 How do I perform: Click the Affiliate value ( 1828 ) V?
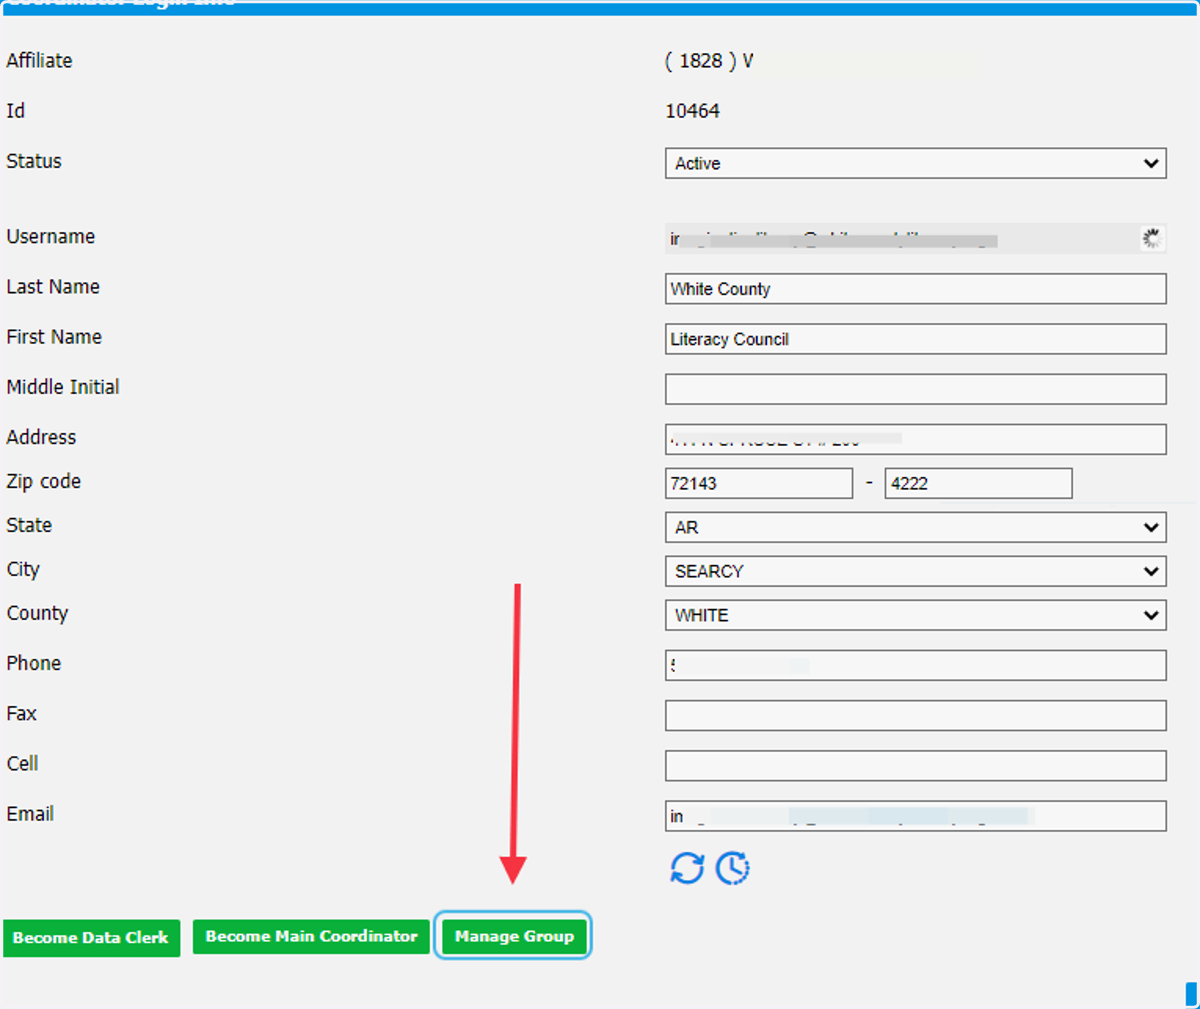click(x=709, y=61)
